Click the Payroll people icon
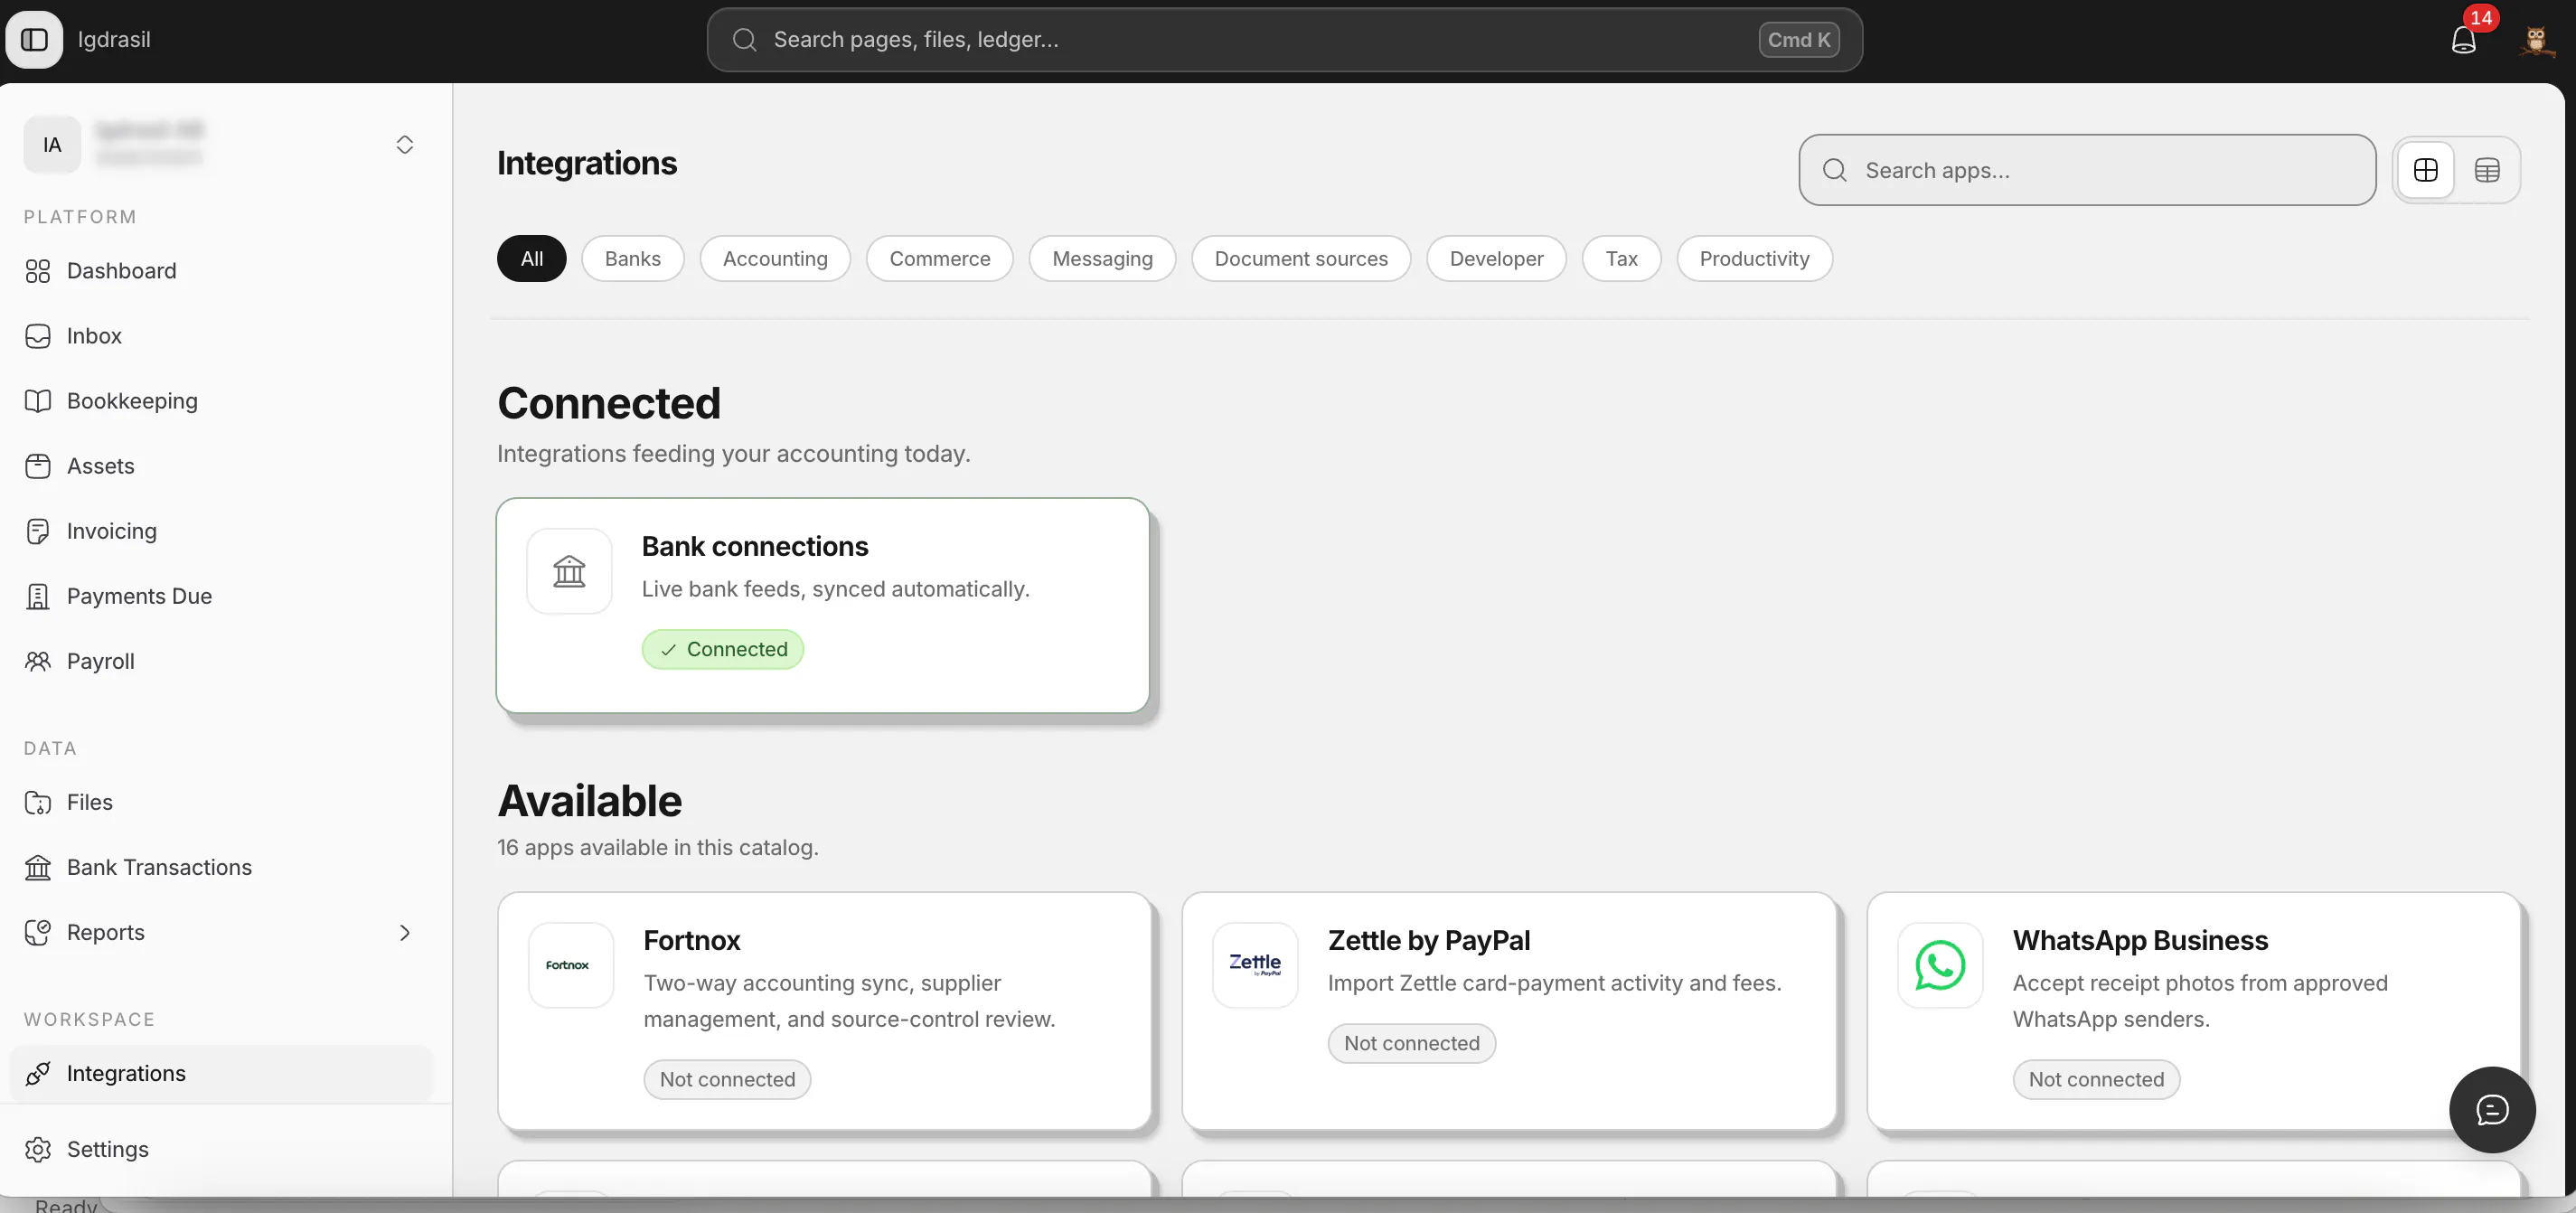The image size is (2576, 1213). (x=38, y=661)
